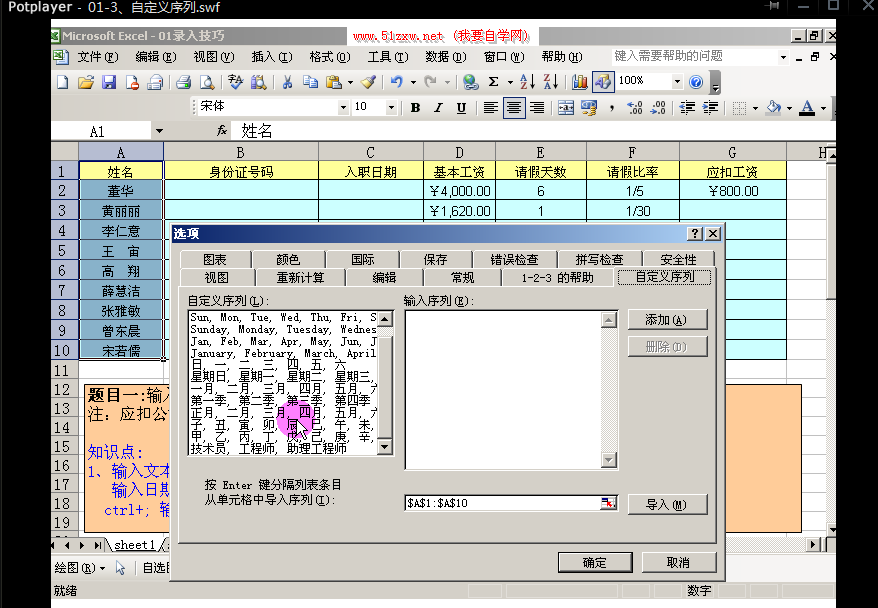This screenshot has height=608, width=878.
Task: Click the Save floppy disk icon
Action: coord(109,82)
